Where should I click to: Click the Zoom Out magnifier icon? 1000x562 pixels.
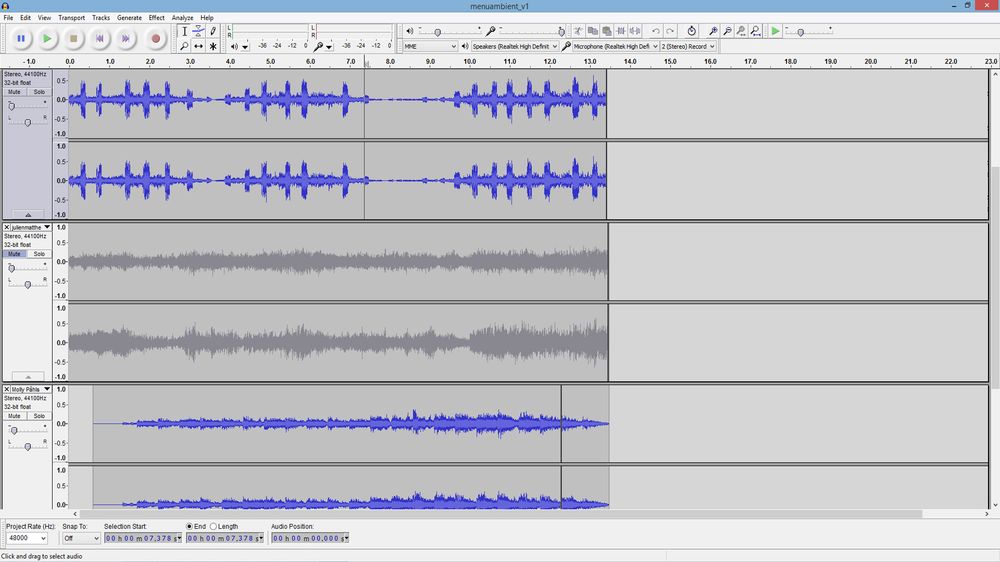point(727,31)
